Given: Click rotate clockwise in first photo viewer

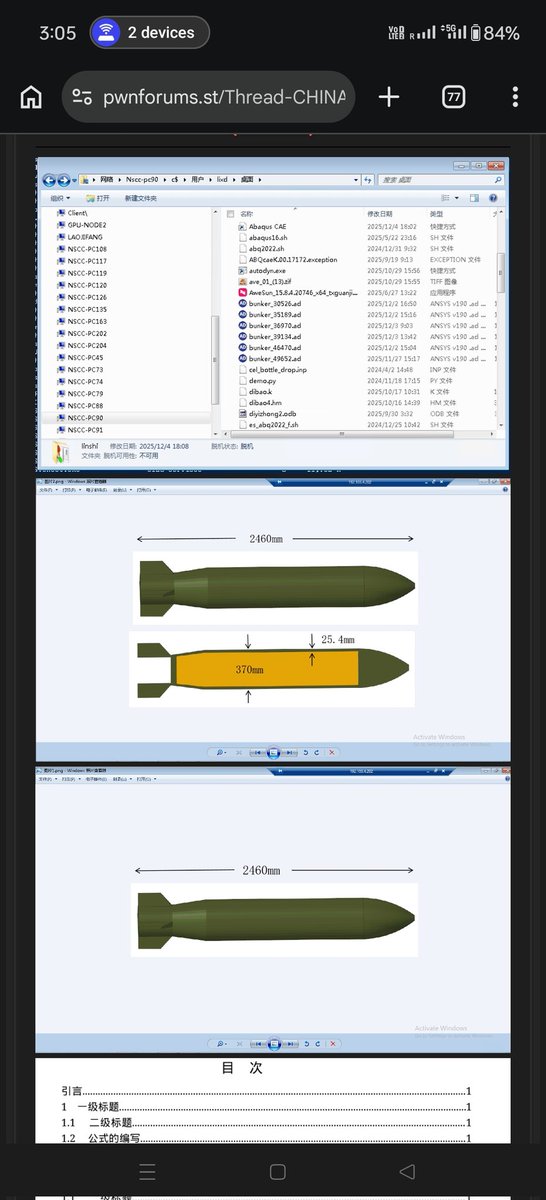Looking at the screenshot, I should coord(317,752).
